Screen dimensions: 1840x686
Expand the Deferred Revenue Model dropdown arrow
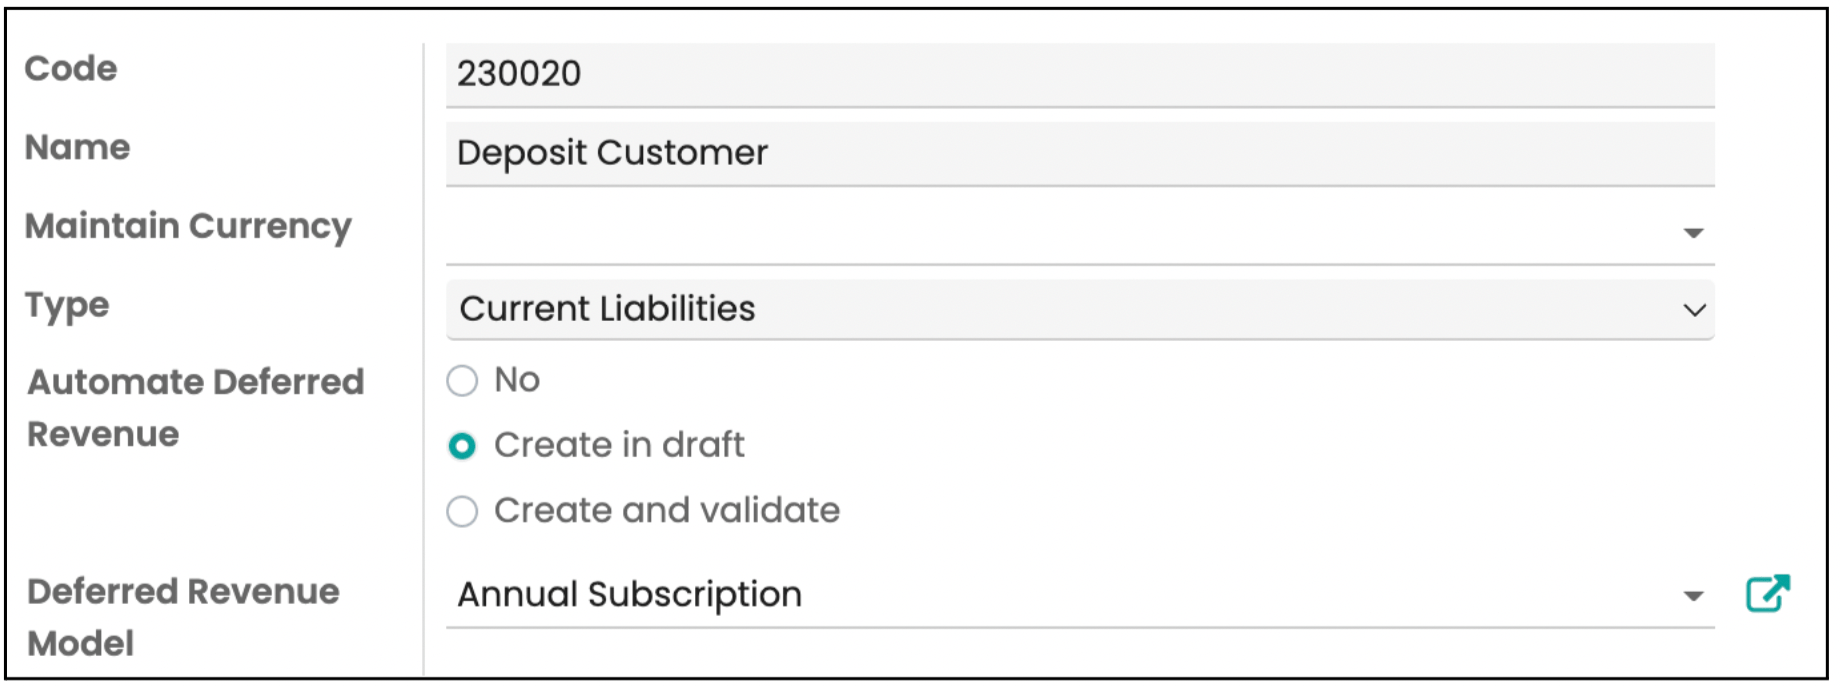point(1693,596)
